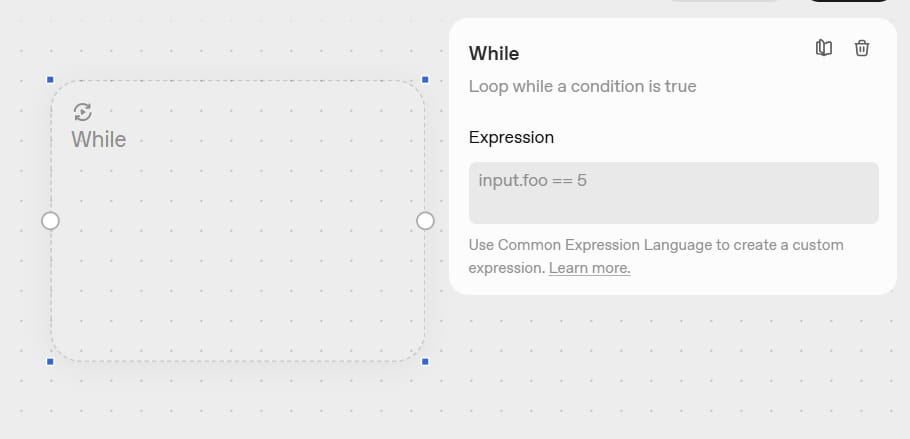Screen dimensions: 910x439
Task: Click the dark button at the top edge
Action: point(848,1)
